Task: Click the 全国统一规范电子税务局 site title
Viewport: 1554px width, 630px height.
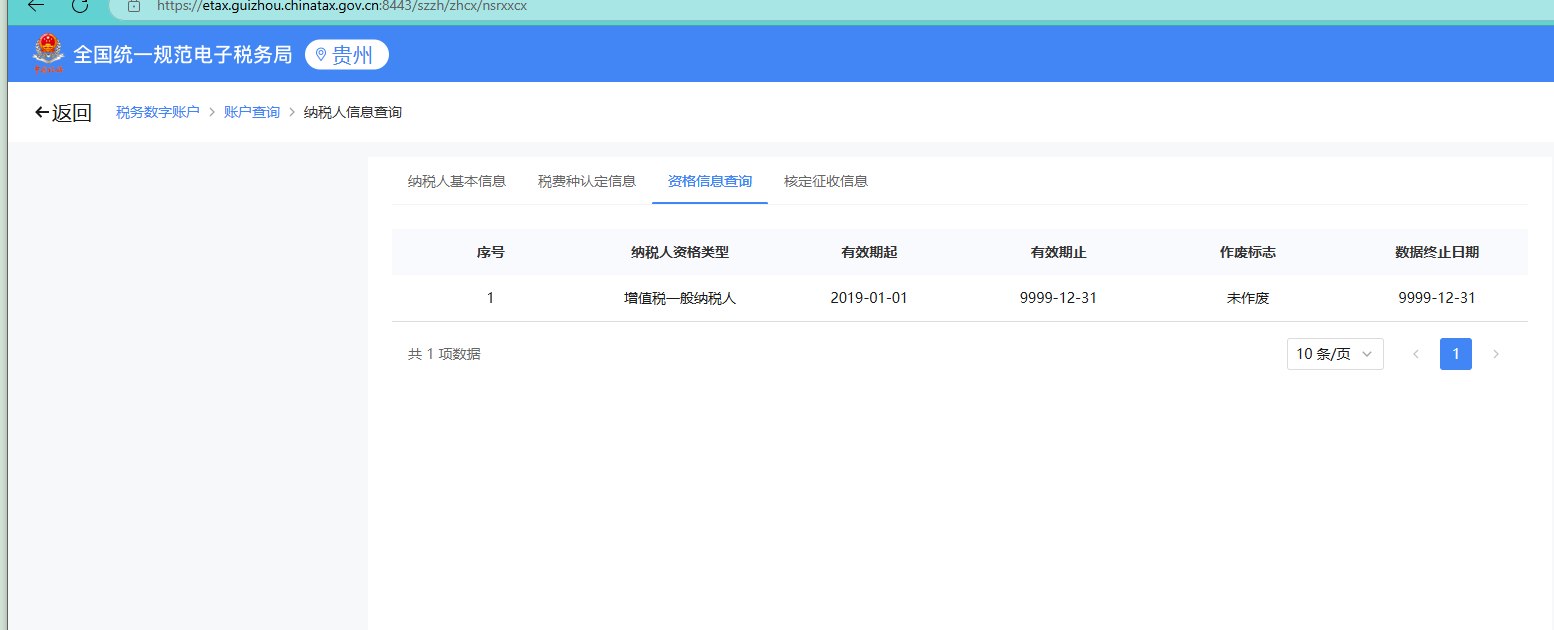Action: pos(183,55)
